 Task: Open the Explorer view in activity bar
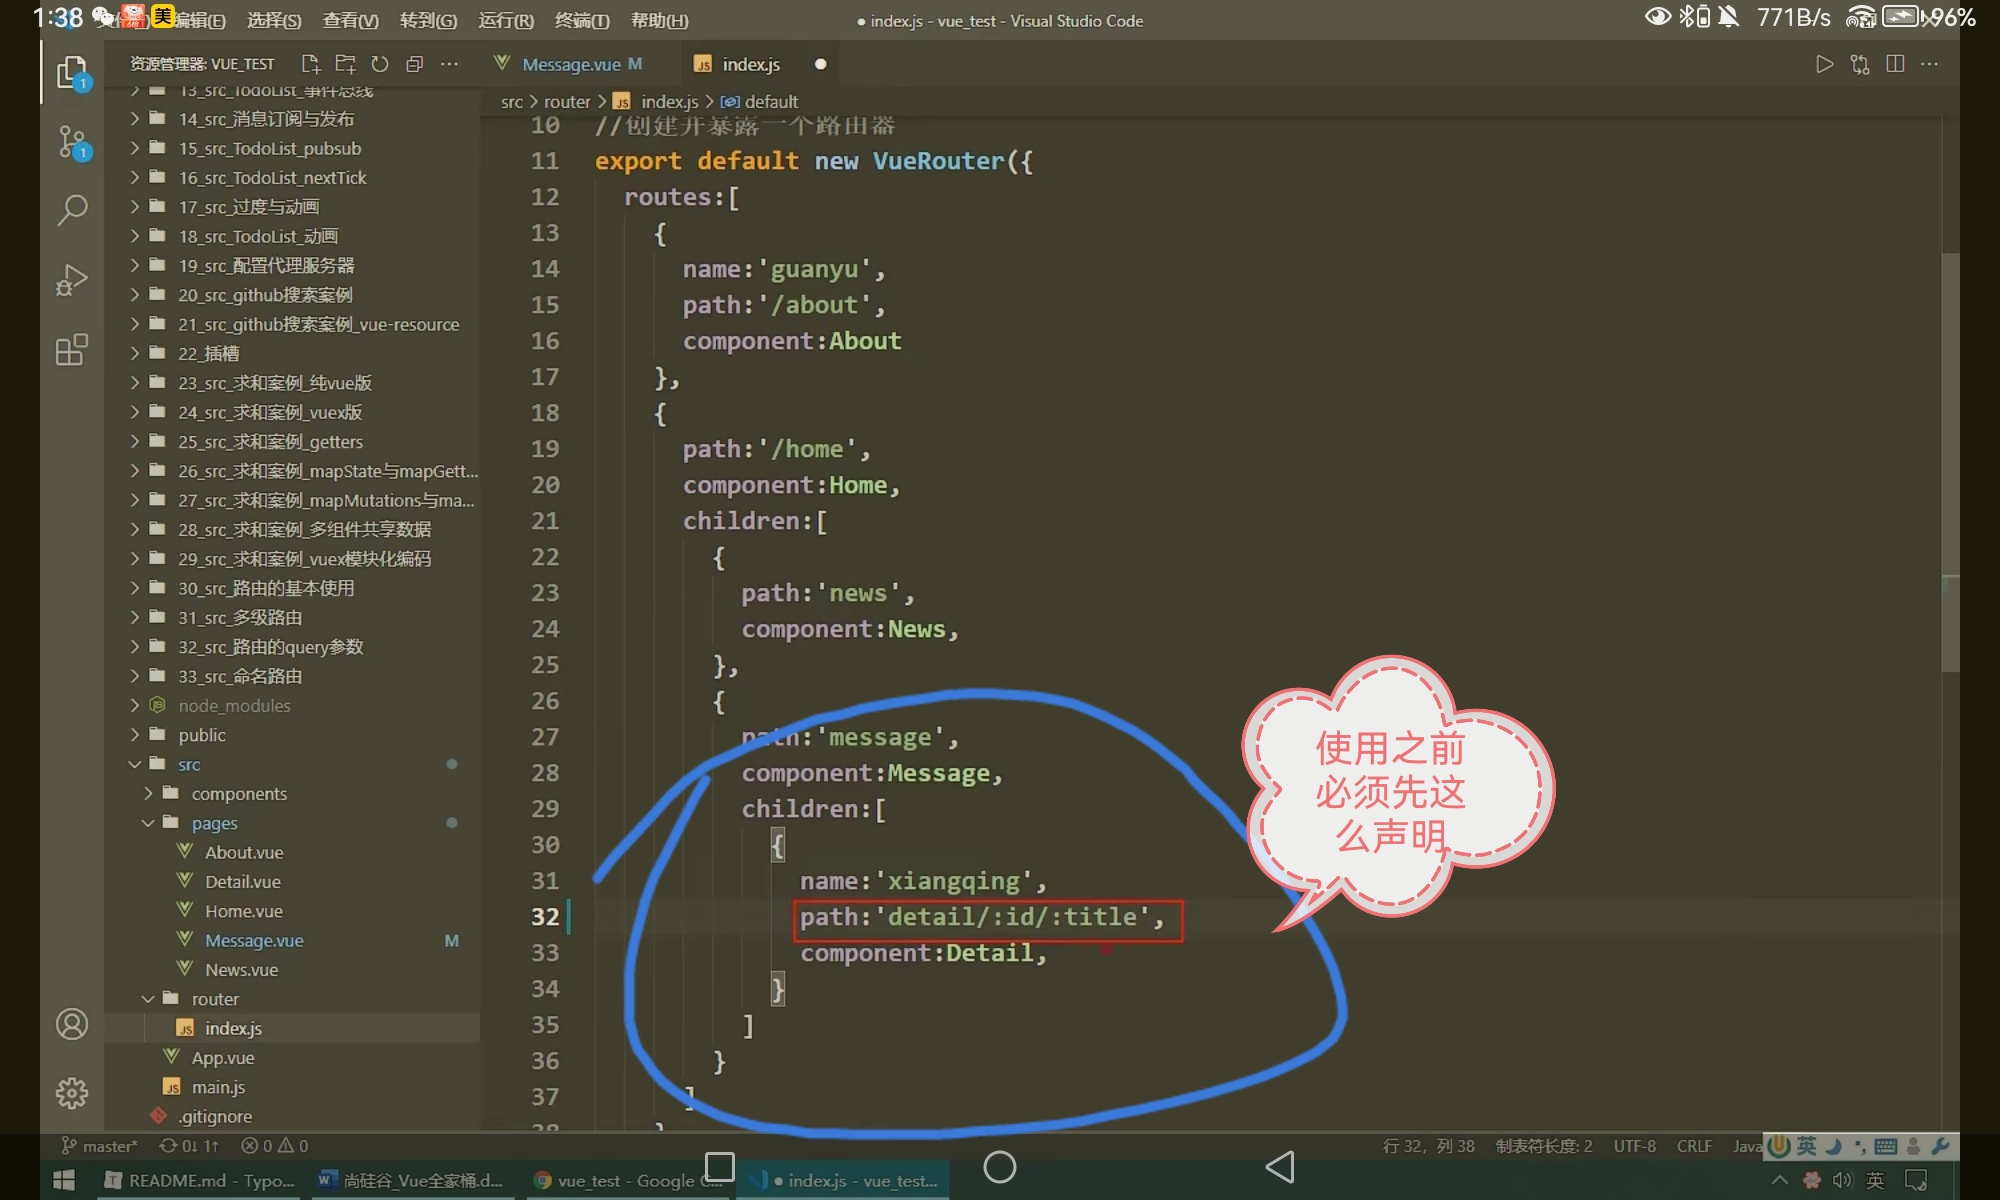click(x=72, y=73)
